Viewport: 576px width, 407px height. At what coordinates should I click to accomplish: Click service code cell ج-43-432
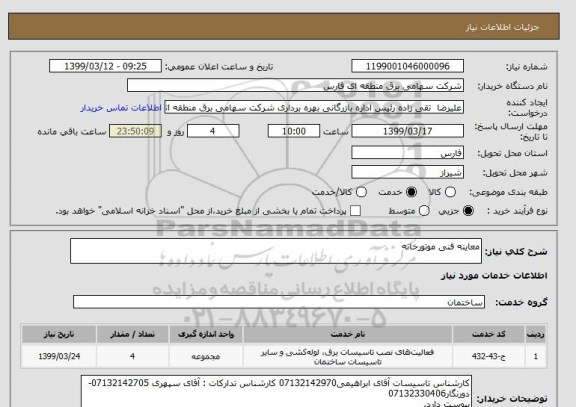489,356
